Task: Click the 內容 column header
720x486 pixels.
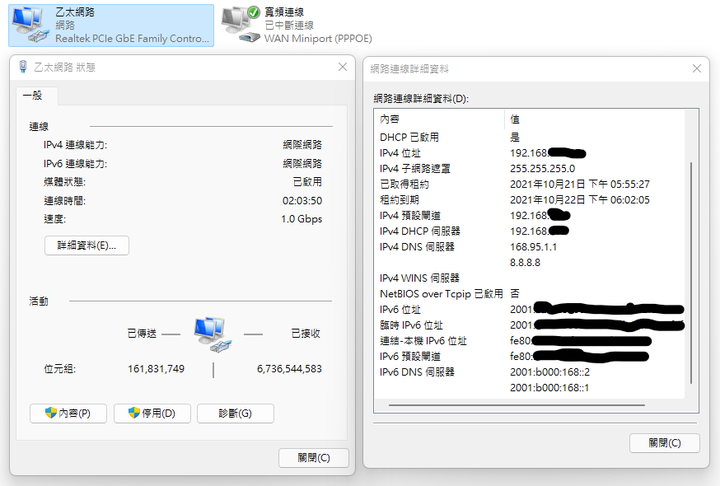Action: [x=440, y=119]
